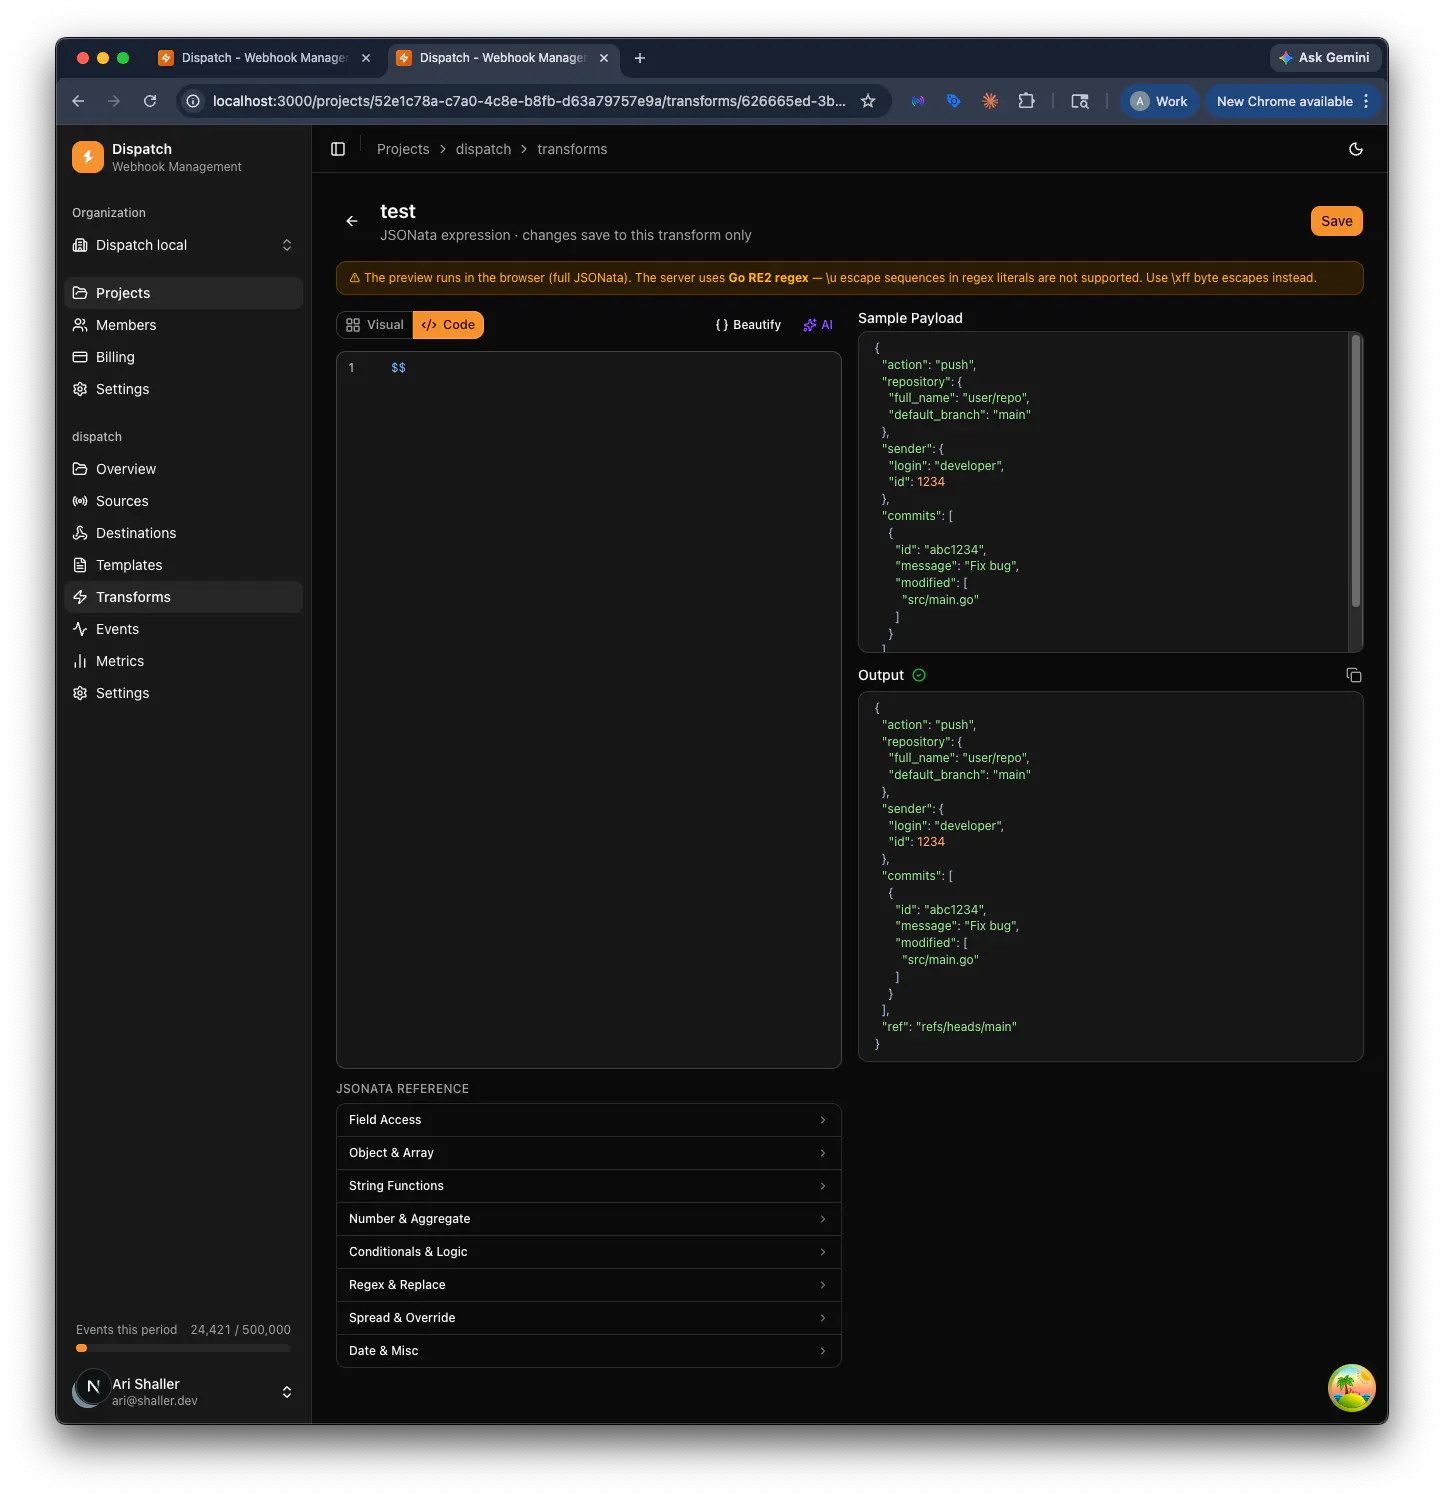Click browser forward arrow
This screenshot has height=1498, width=1444.
click(x=114, y=101)
